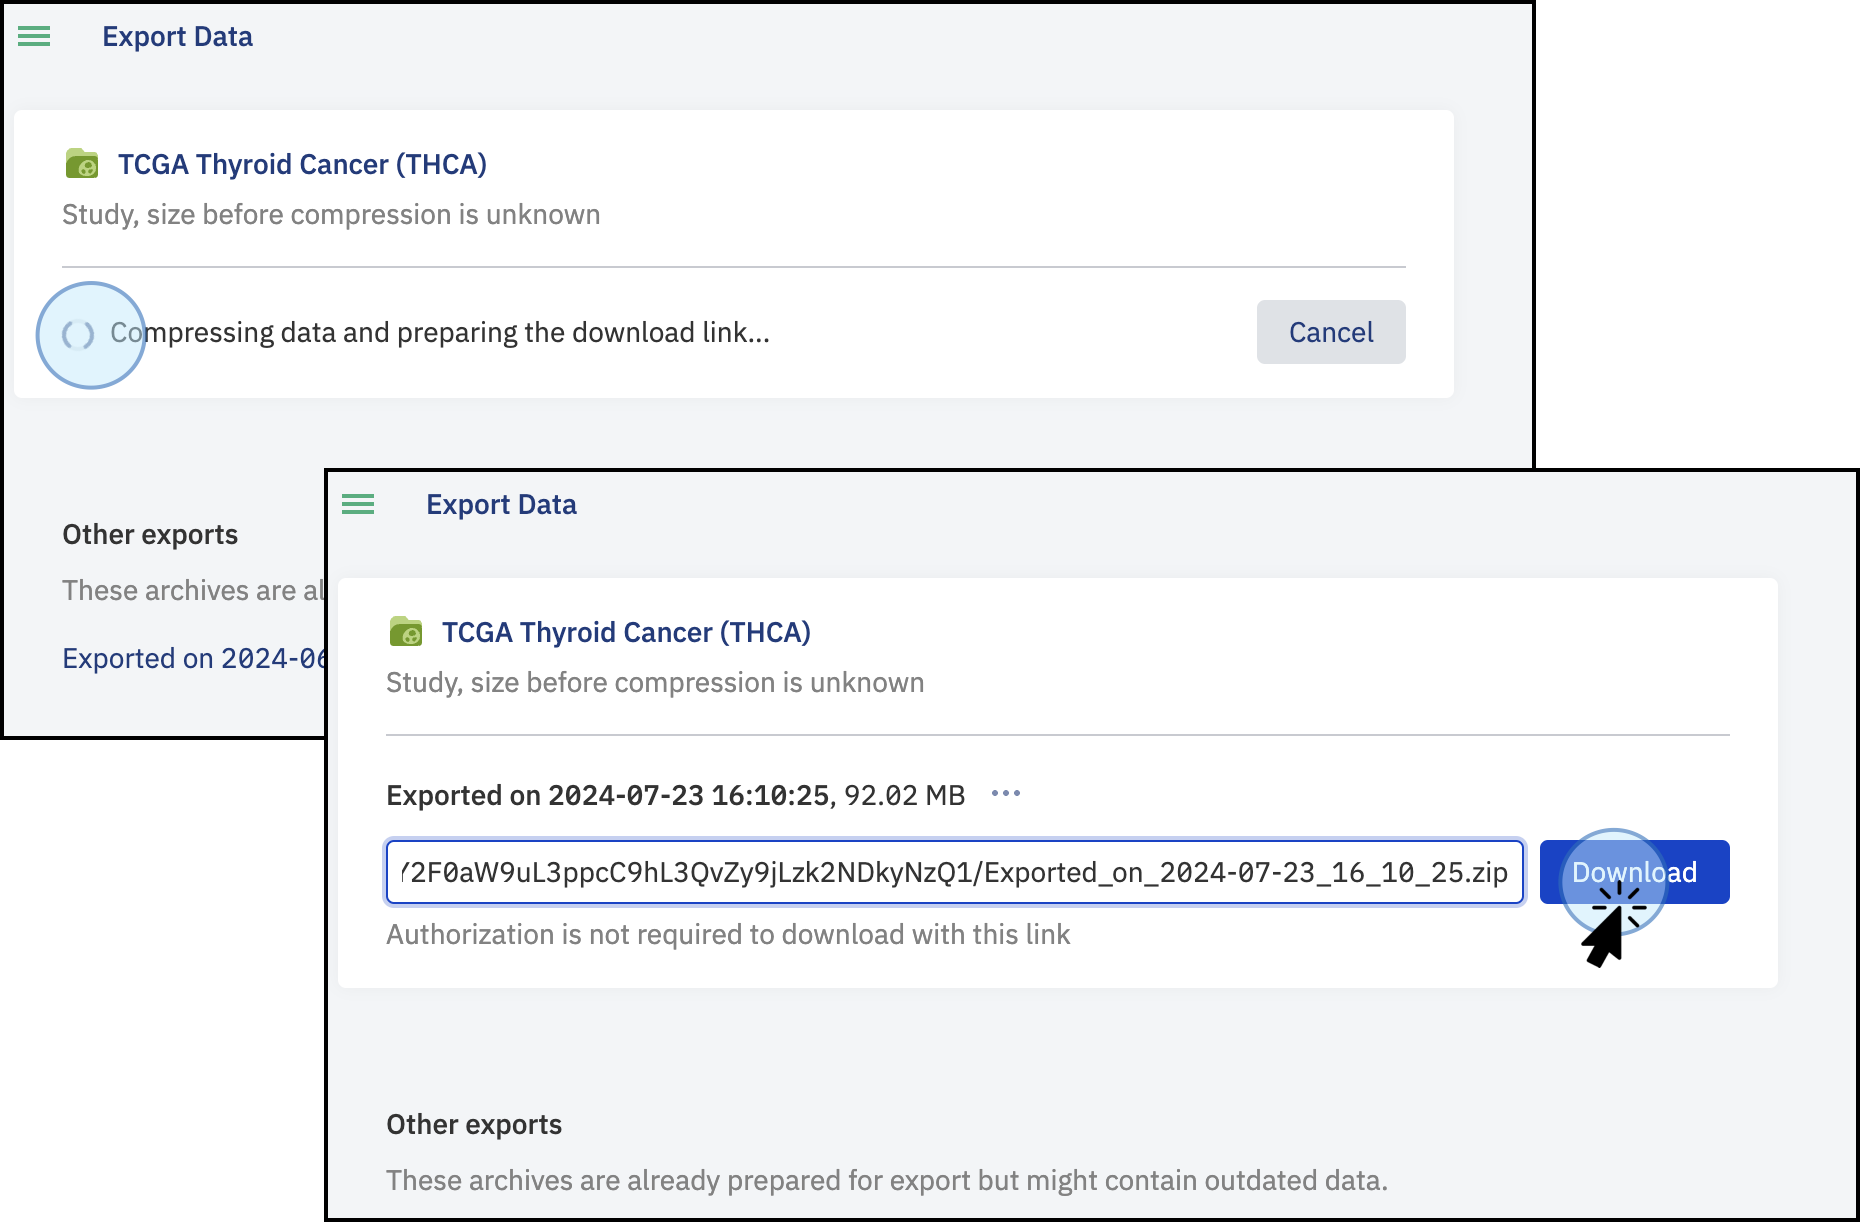Click 'These archives are already prepared' text in front window

point(887,1181)
